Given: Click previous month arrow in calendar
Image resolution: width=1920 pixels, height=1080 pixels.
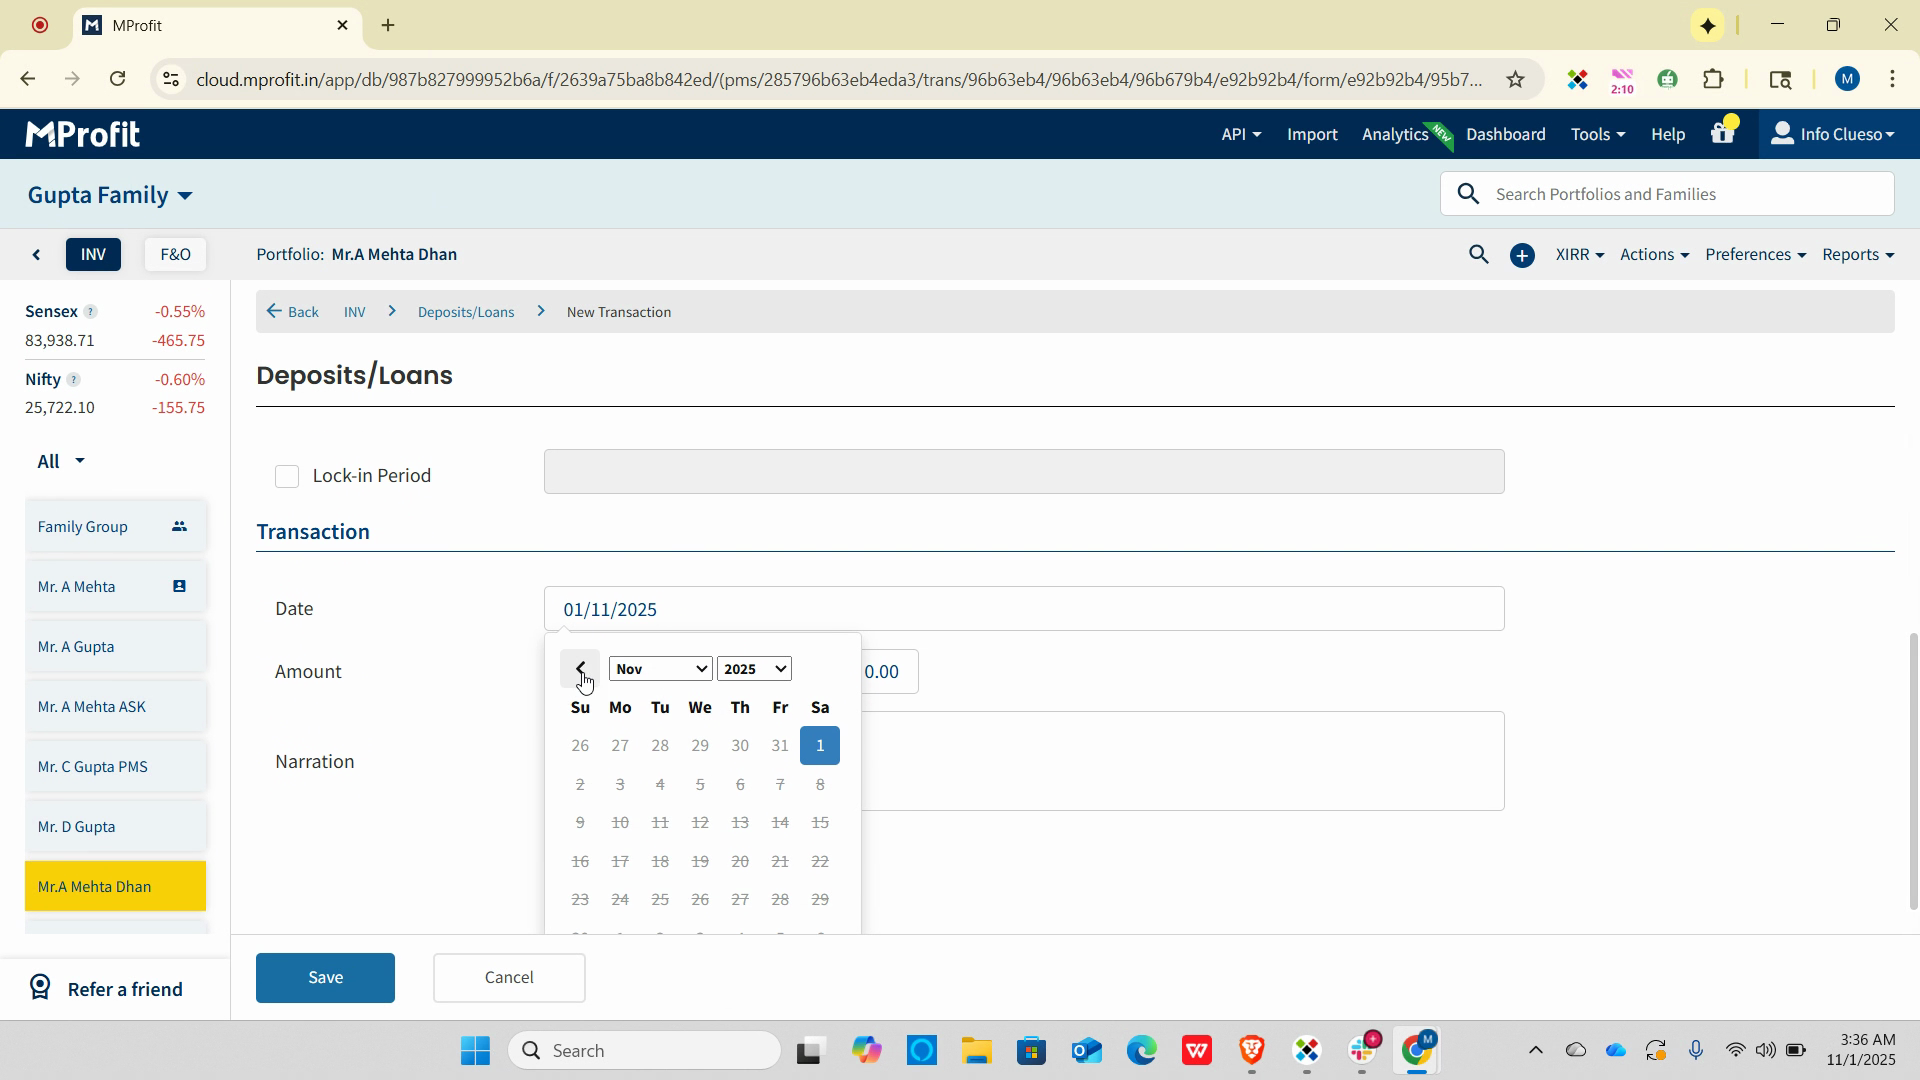Looking at the screenshot, I should [x=580, y=668].
